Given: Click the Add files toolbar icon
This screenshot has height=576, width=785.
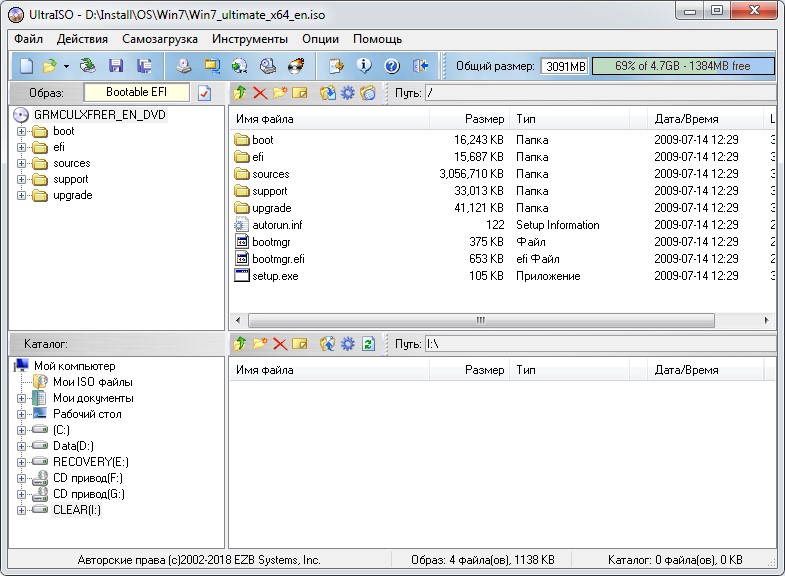Looking at the screenshot, I should pos(336,66).
